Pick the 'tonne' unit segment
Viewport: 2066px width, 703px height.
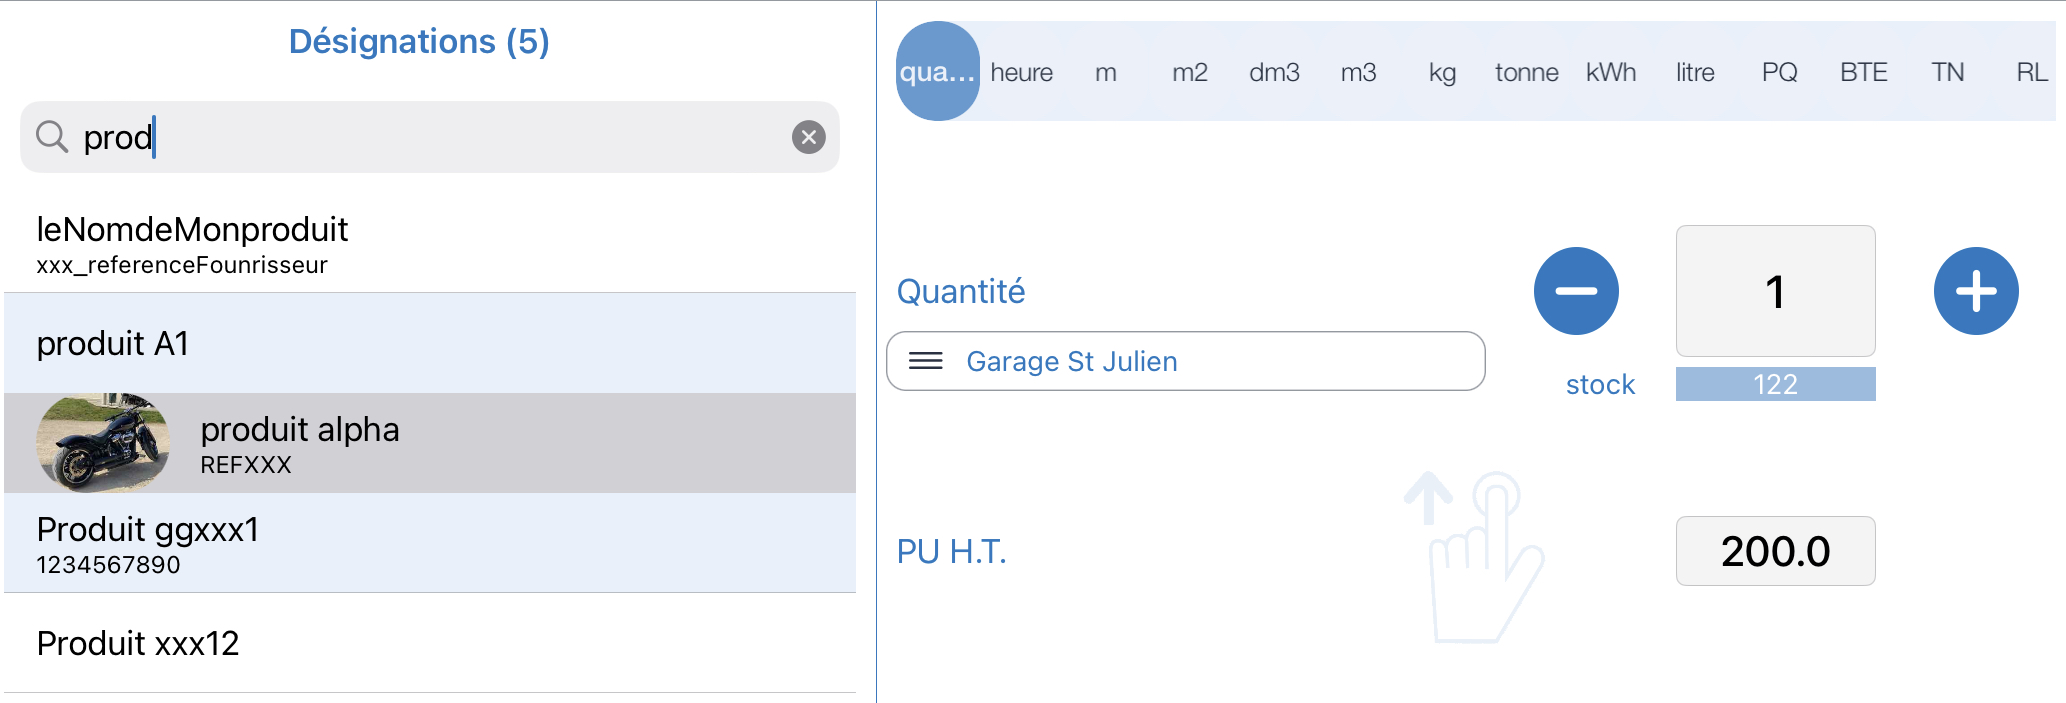(1526, 72)
